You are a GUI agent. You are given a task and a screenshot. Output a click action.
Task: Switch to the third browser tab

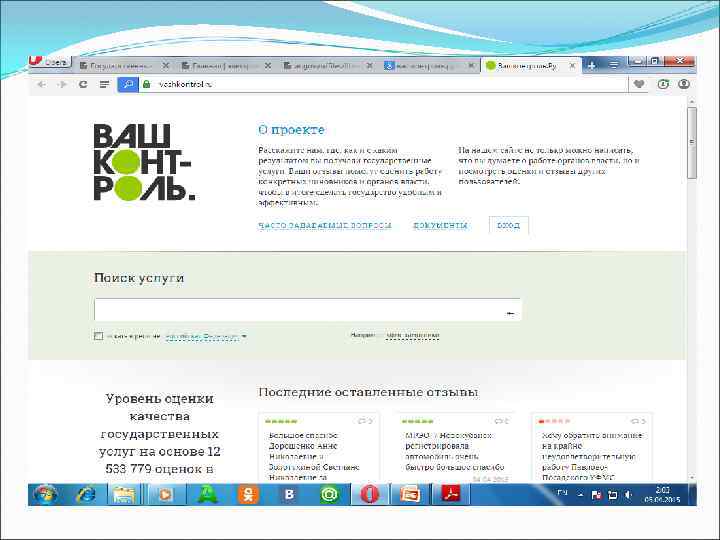coord(327,66)
